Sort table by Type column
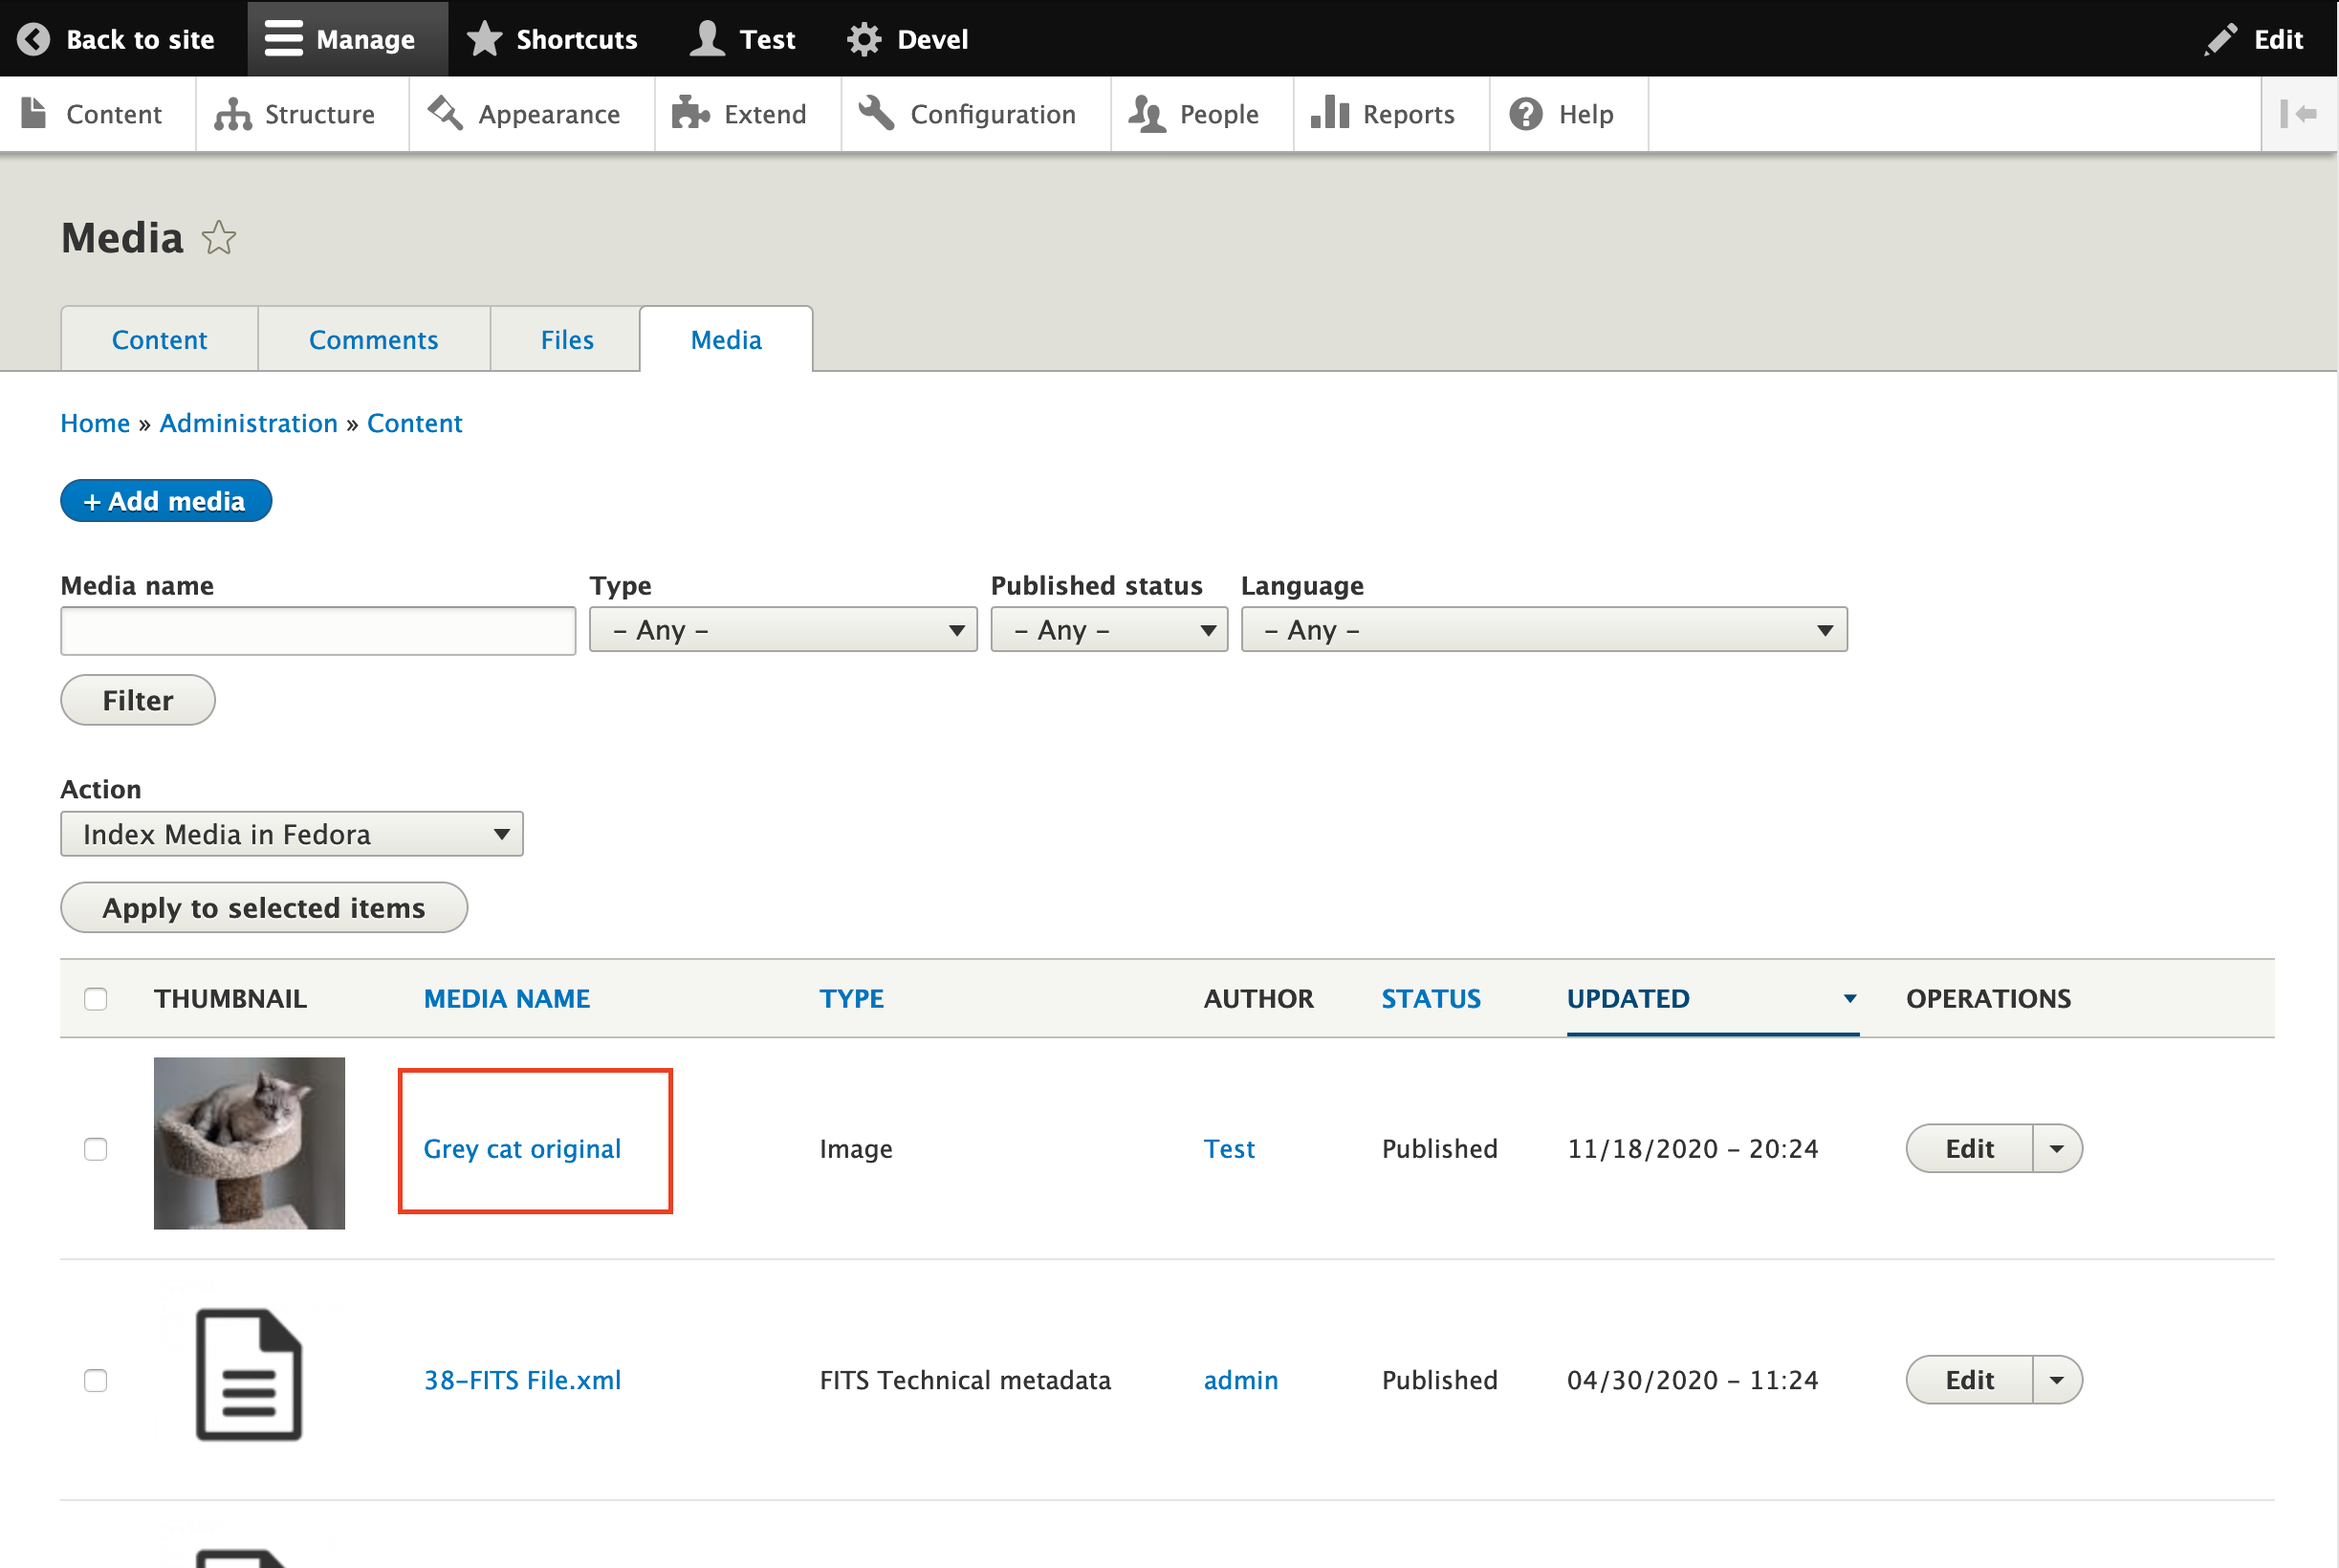The image size is (2339, 1568). click(x=852, y=998)
